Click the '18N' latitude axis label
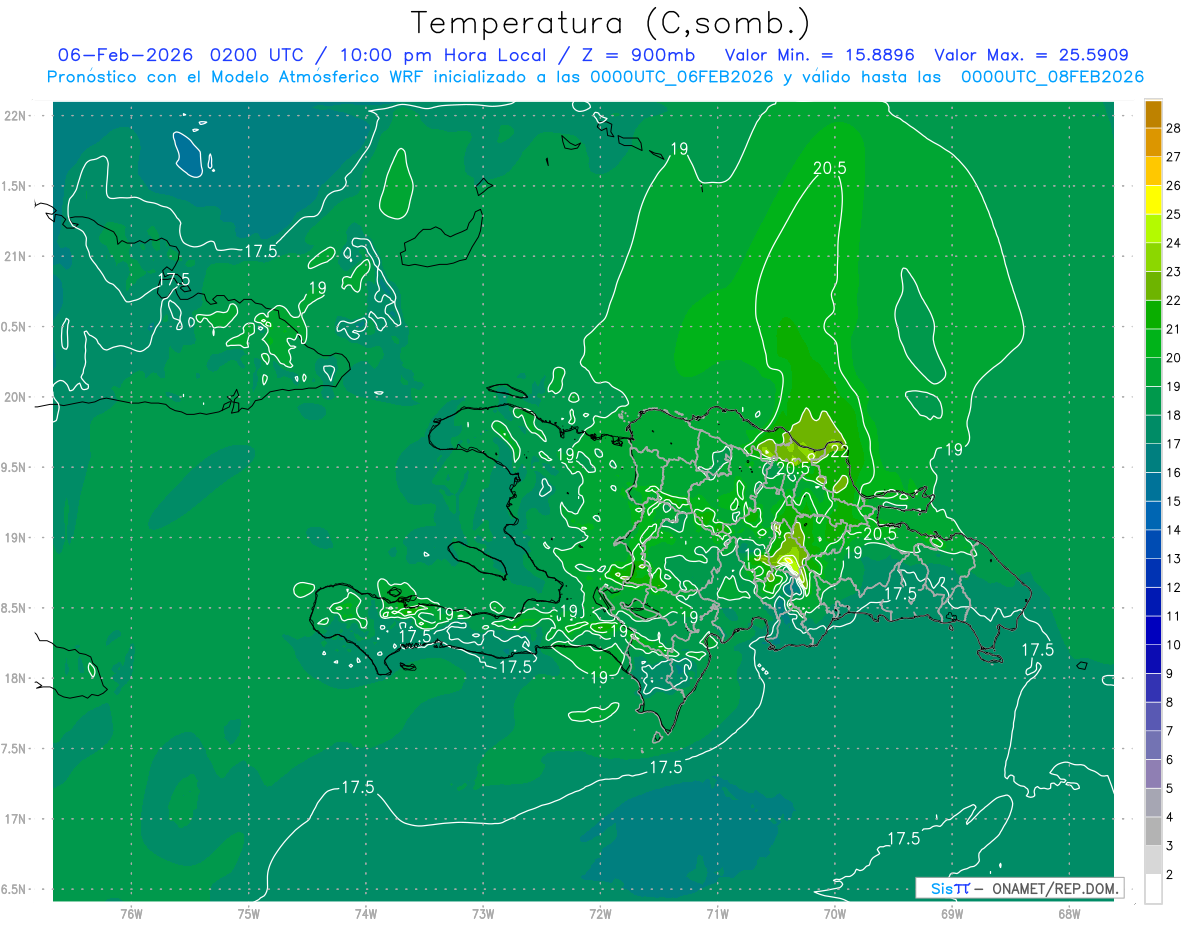Screen dimensions: 1200x927 click(x=16, y=679)
